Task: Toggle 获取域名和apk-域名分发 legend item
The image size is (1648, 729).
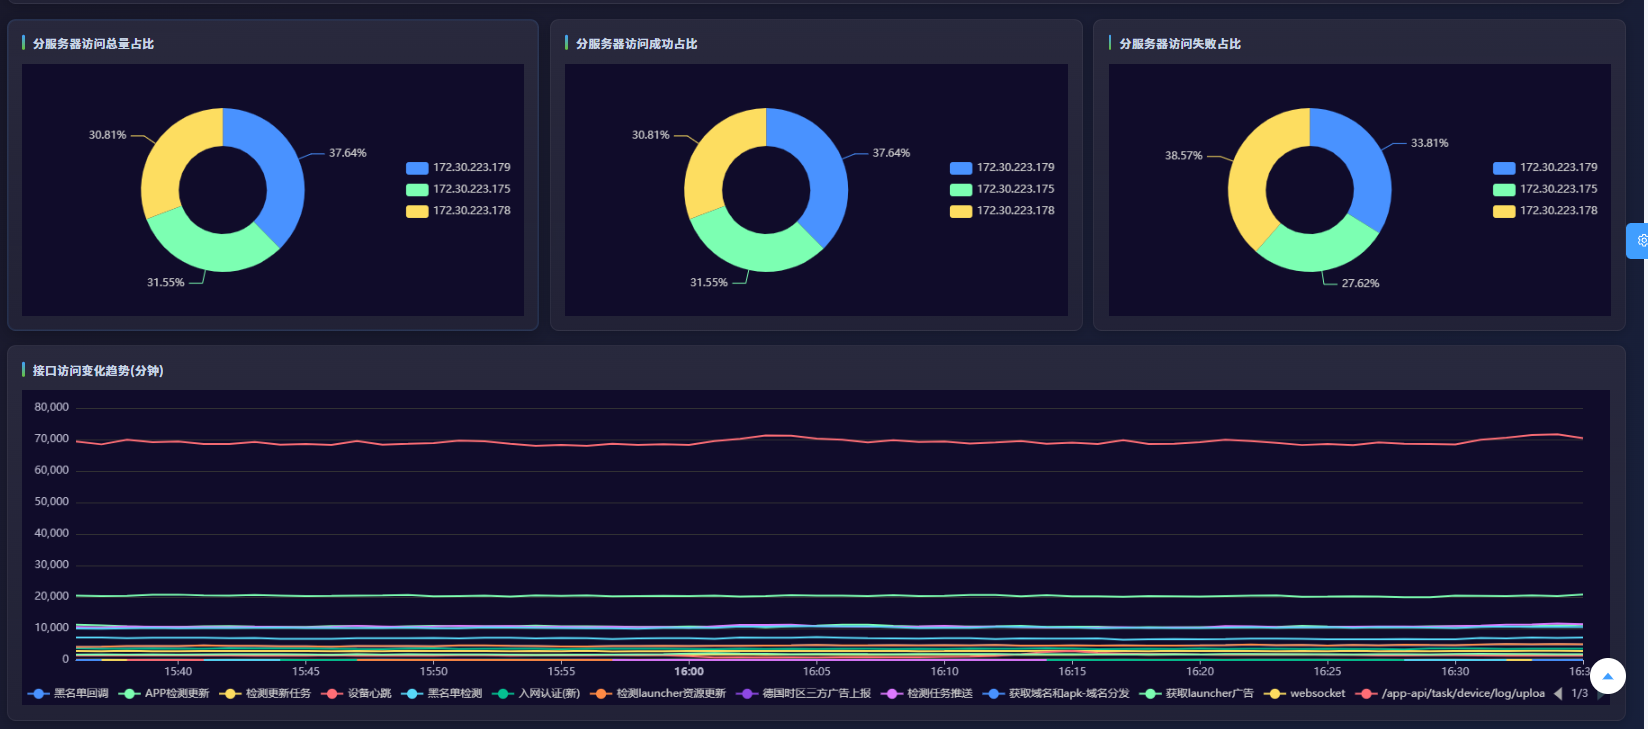Action: click(x=1056, y=693)
